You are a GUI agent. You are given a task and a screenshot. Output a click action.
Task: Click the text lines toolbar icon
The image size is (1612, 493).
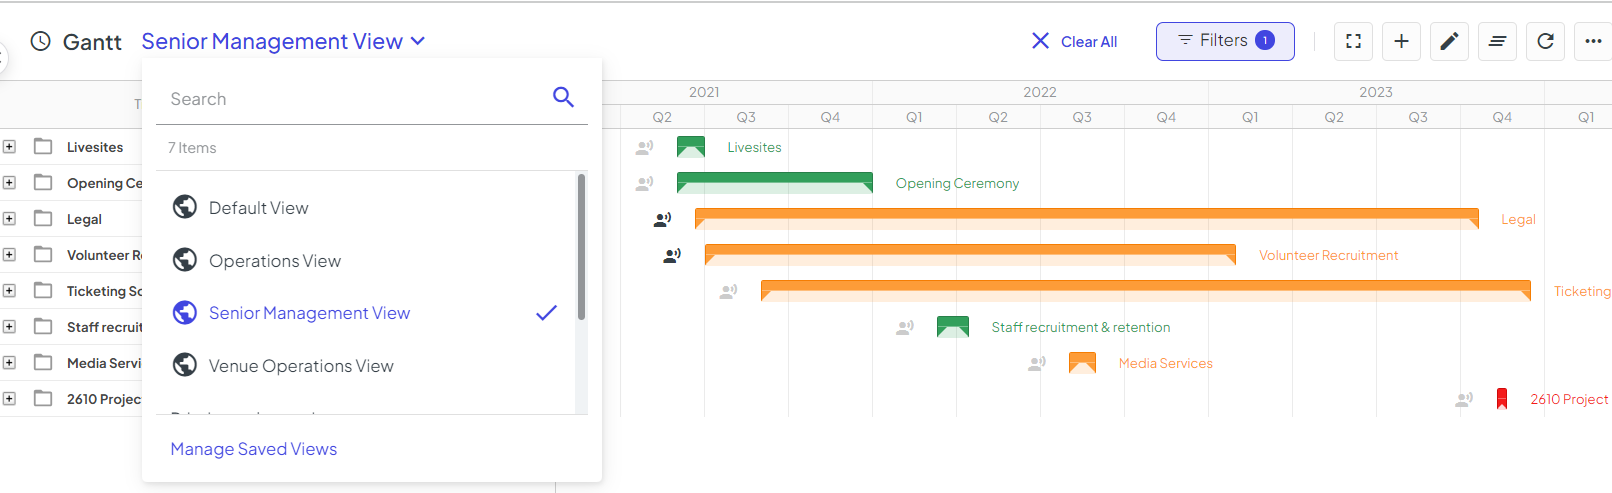[1497, 41]
